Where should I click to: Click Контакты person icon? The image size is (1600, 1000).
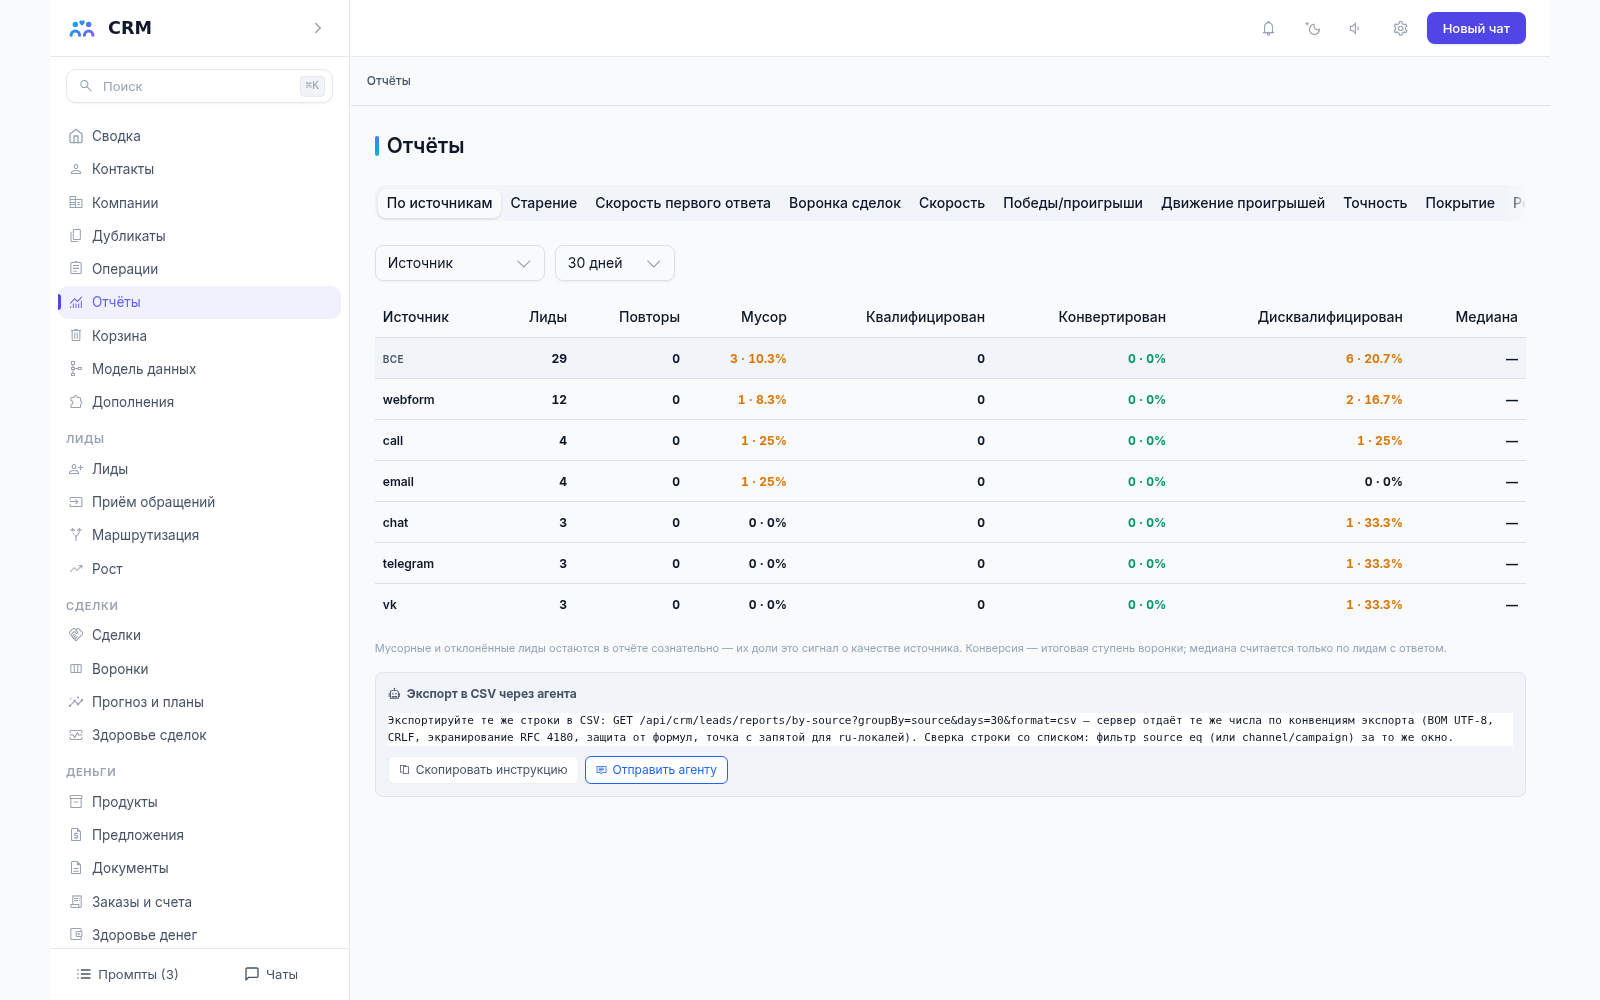pyautogui.click(x=76, y=169)
